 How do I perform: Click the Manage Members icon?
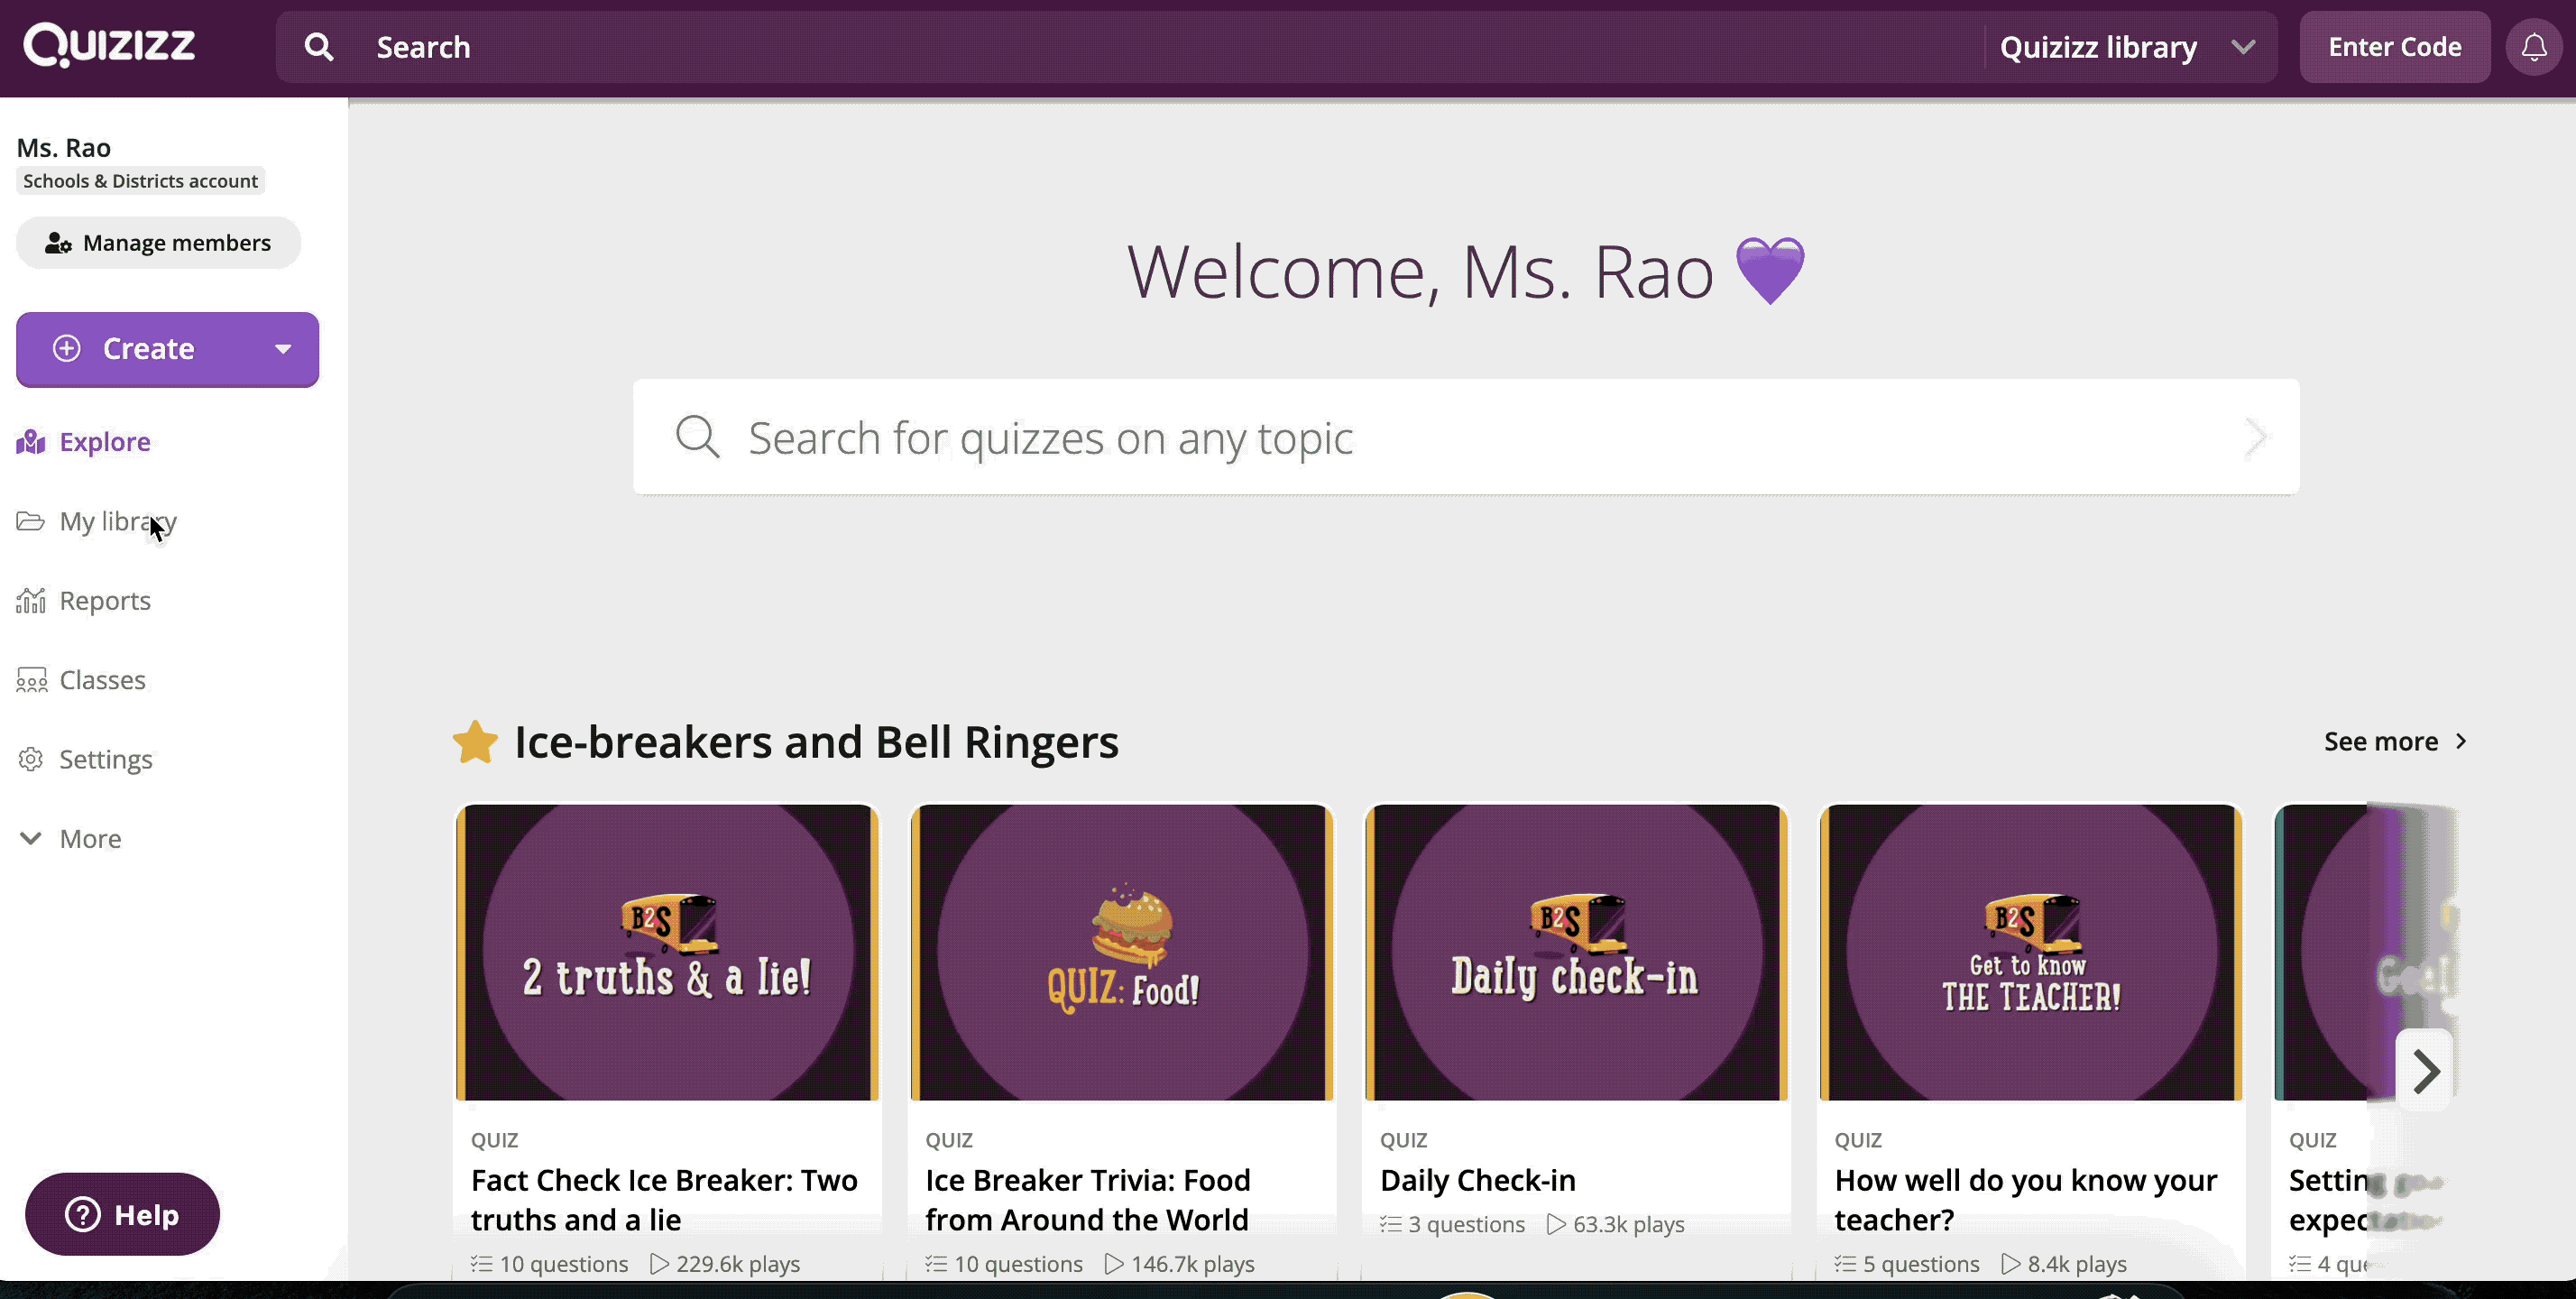tap(58, 244)
